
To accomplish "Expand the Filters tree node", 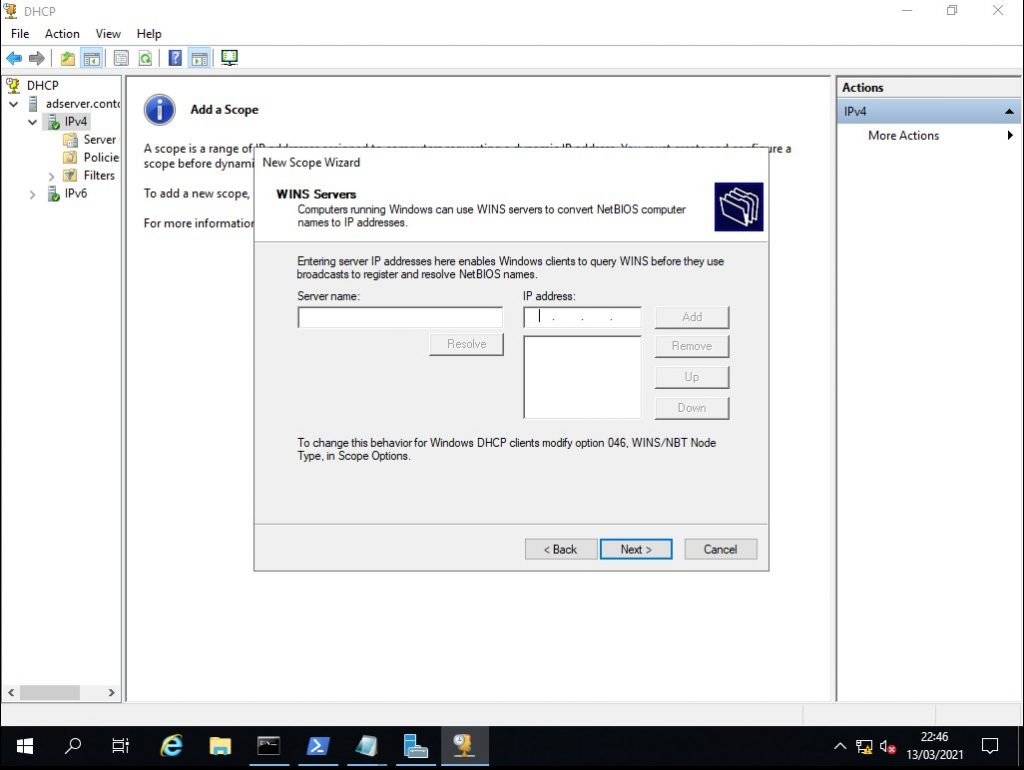I will tap(51, 176).
